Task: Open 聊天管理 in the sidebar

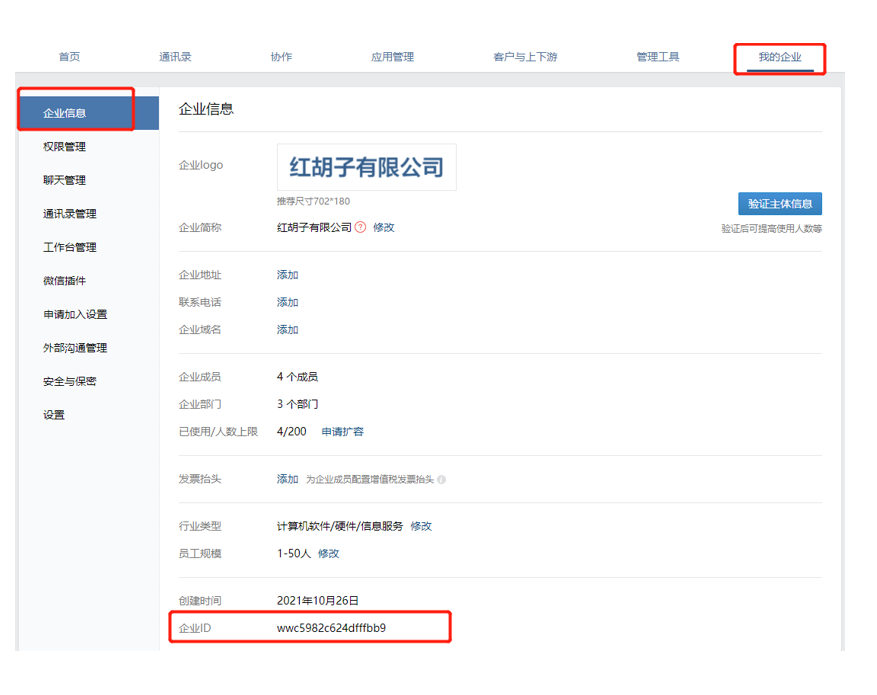Action: (64, 180)
